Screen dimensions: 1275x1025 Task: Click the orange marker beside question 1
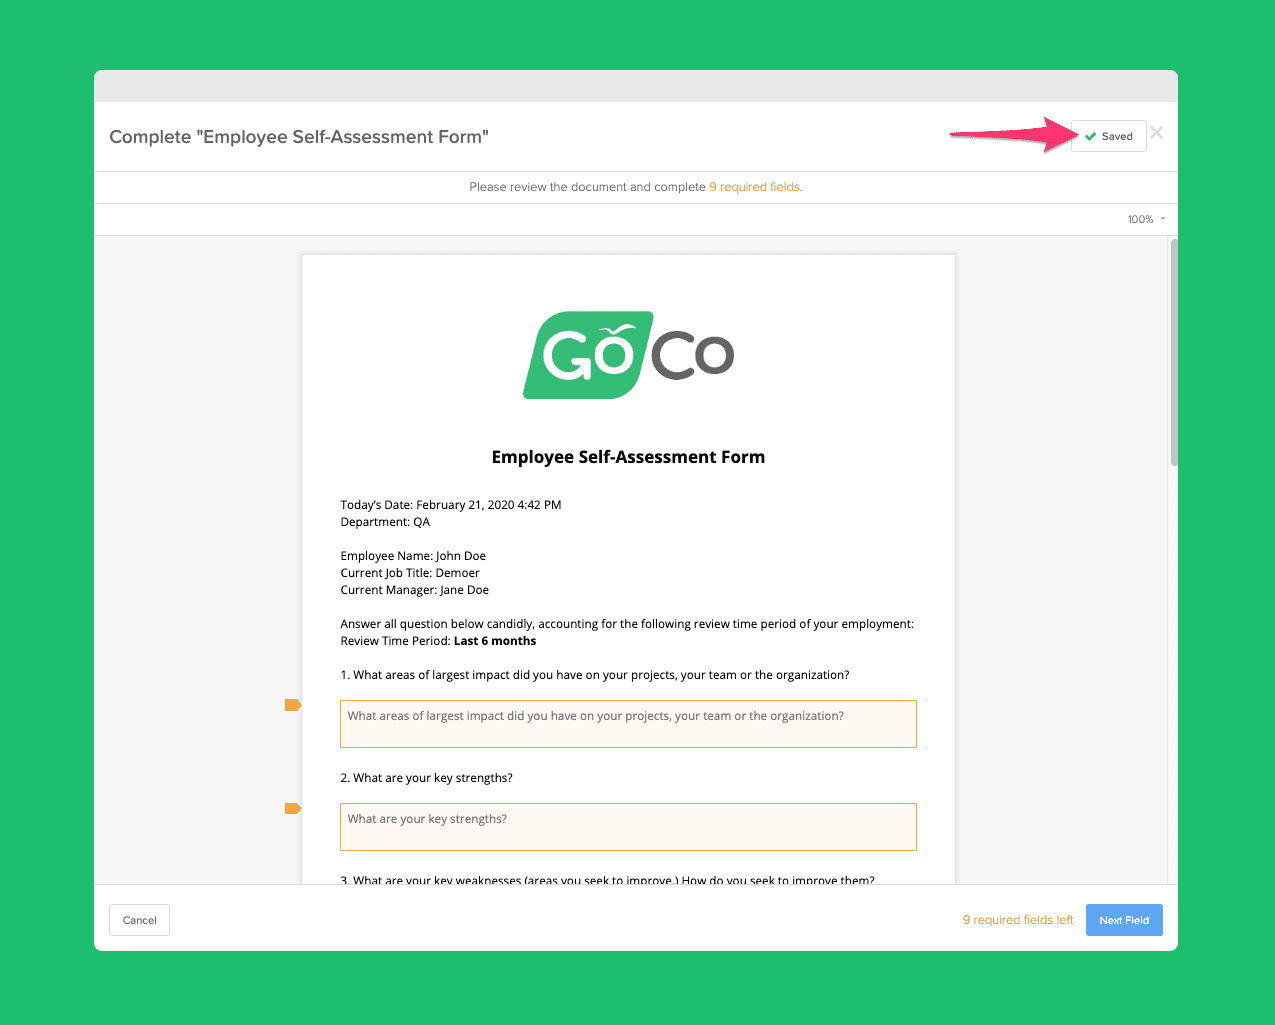click(x=292, y=705)
